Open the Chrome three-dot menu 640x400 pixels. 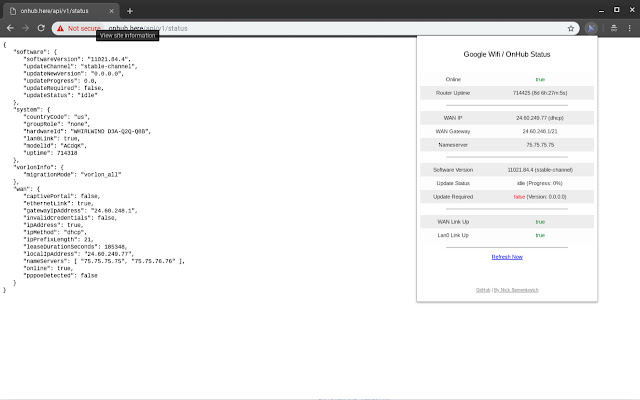(x=629, y=28)
